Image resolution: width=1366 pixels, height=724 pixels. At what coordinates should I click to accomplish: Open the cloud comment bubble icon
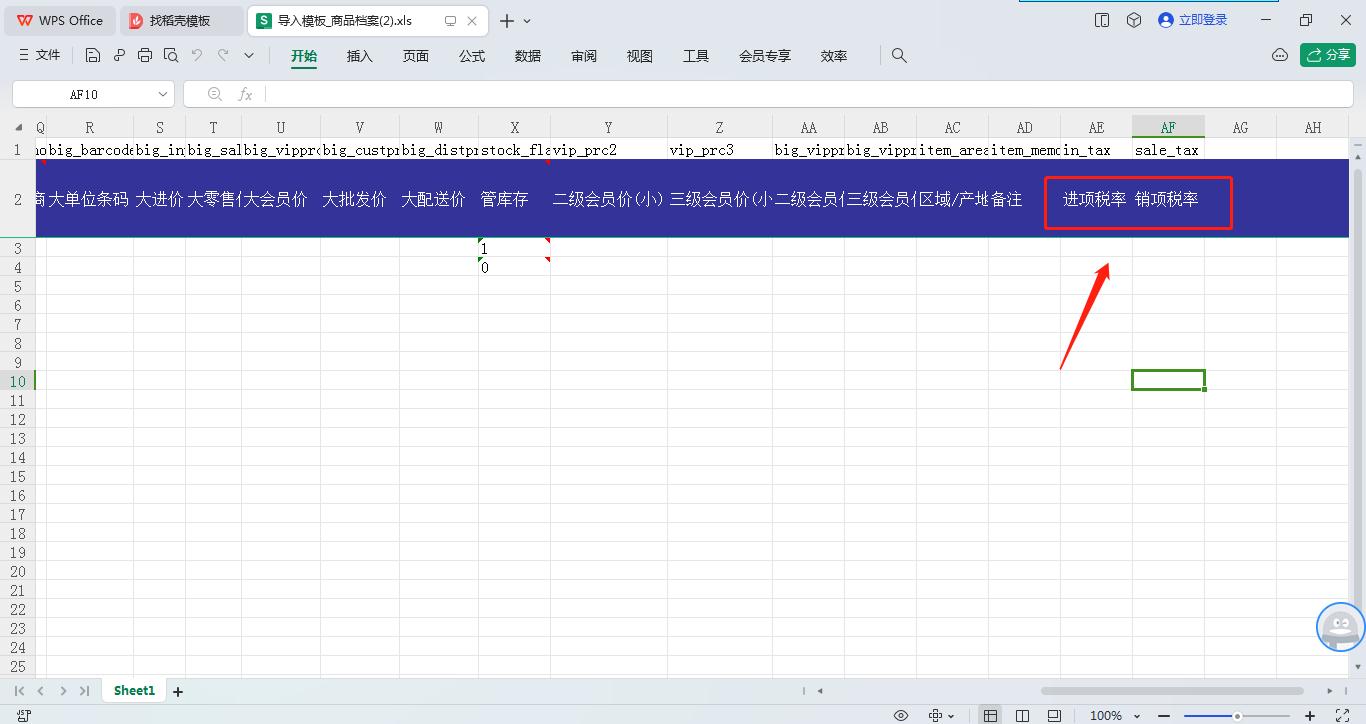1279,56
